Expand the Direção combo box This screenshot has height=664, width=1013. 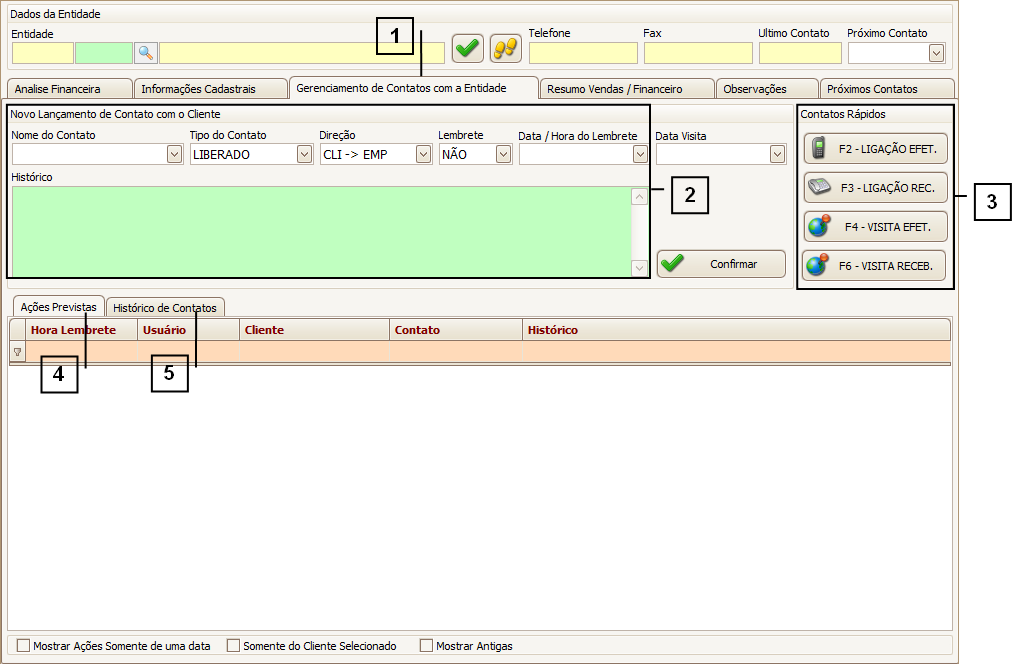[x=423, y=155]
